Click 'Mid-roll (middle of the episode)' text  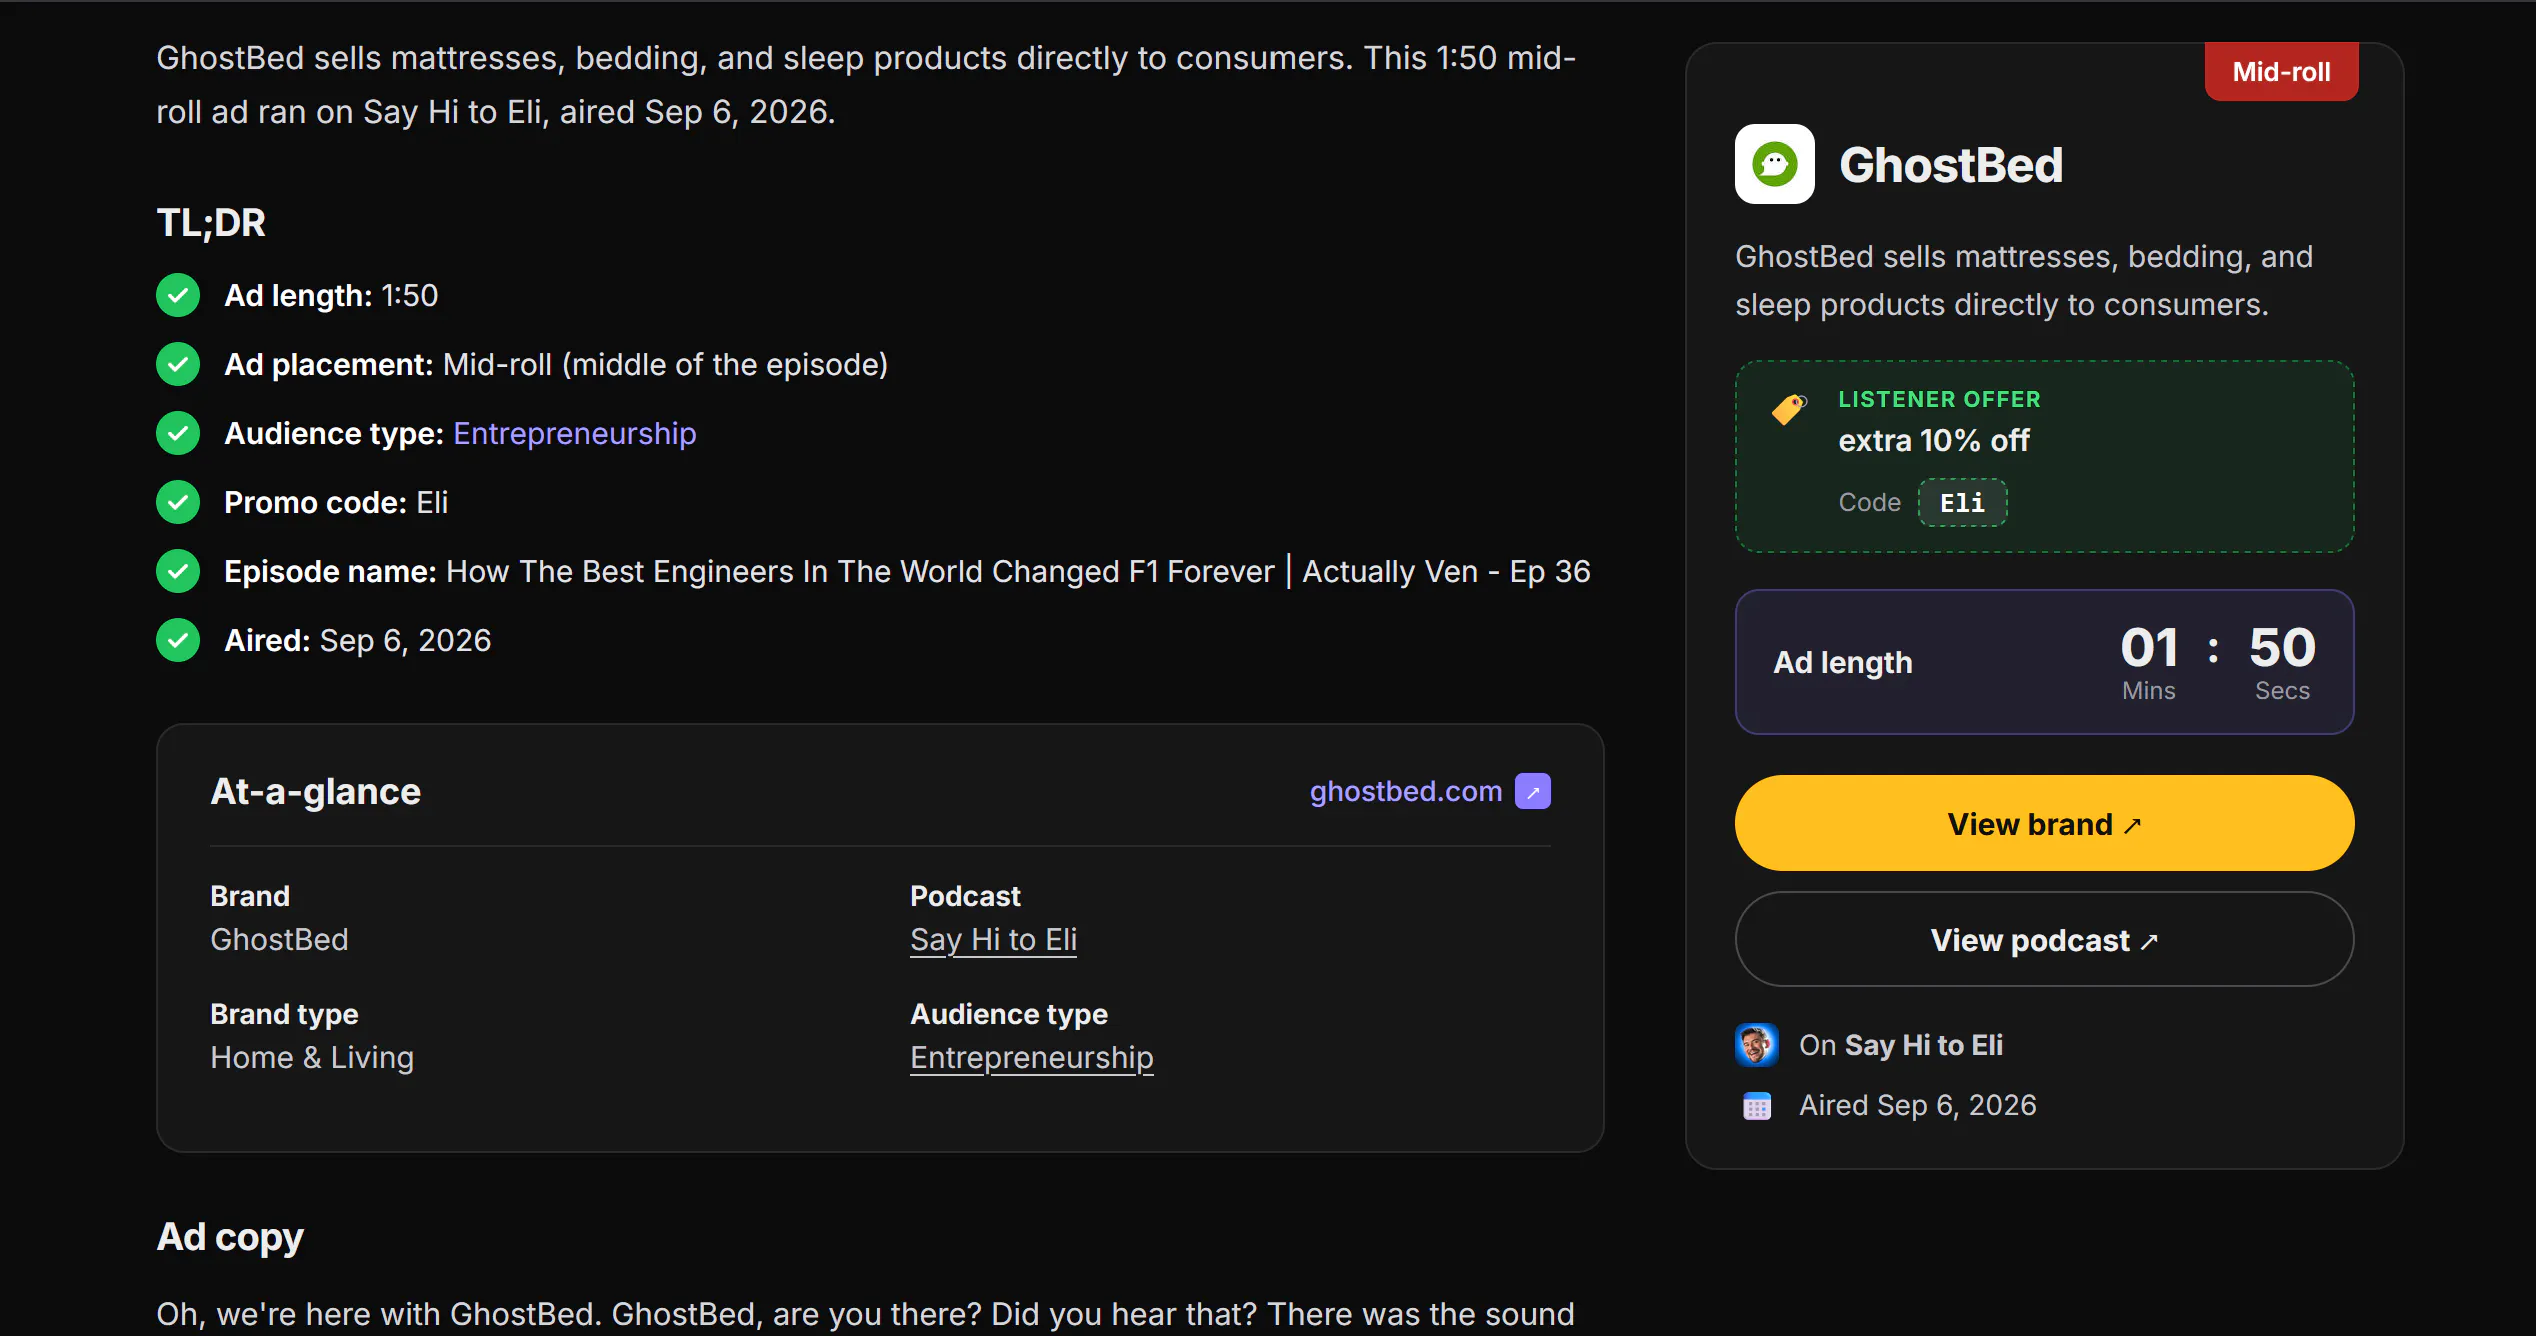pyautogui.click(x=665, y=365)
